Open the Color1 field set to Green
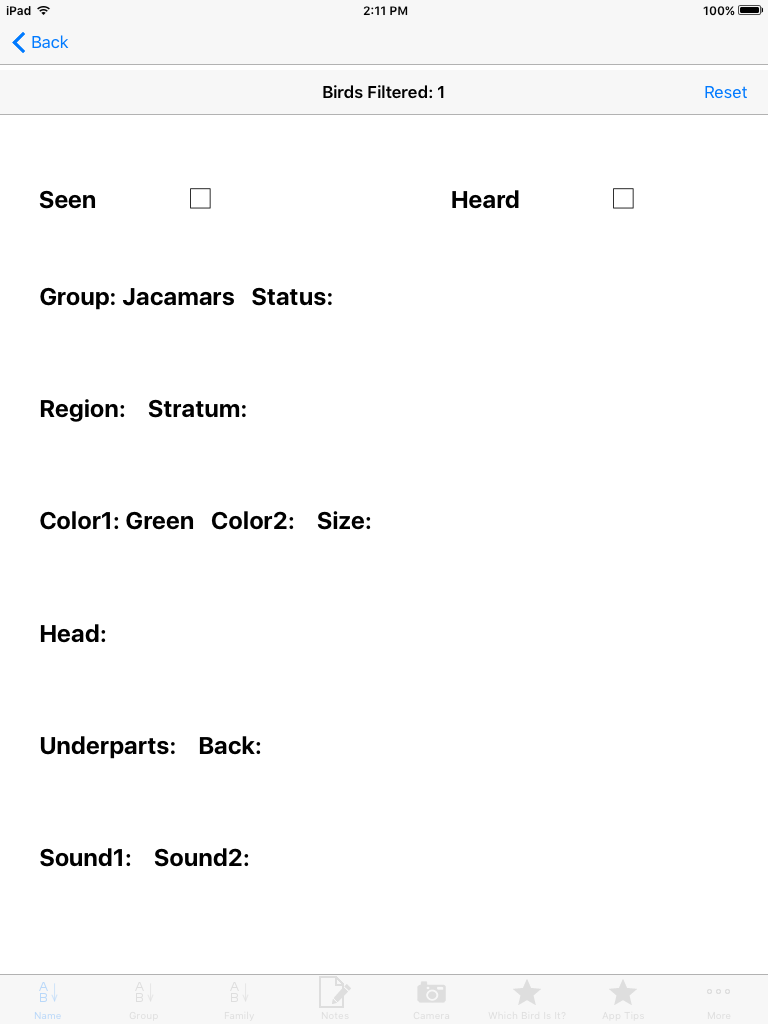The width and height of the screenshot is (768, 1024). coord(117,520)
